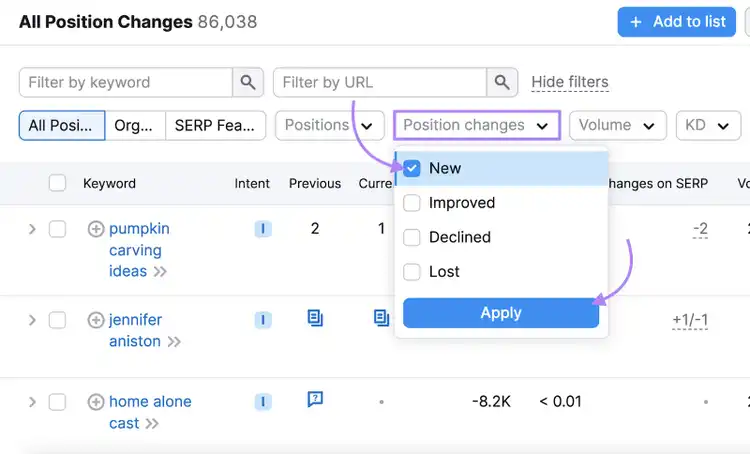Collapse the Position changes dropdown

pyautogui.click(x=477, y=125)
